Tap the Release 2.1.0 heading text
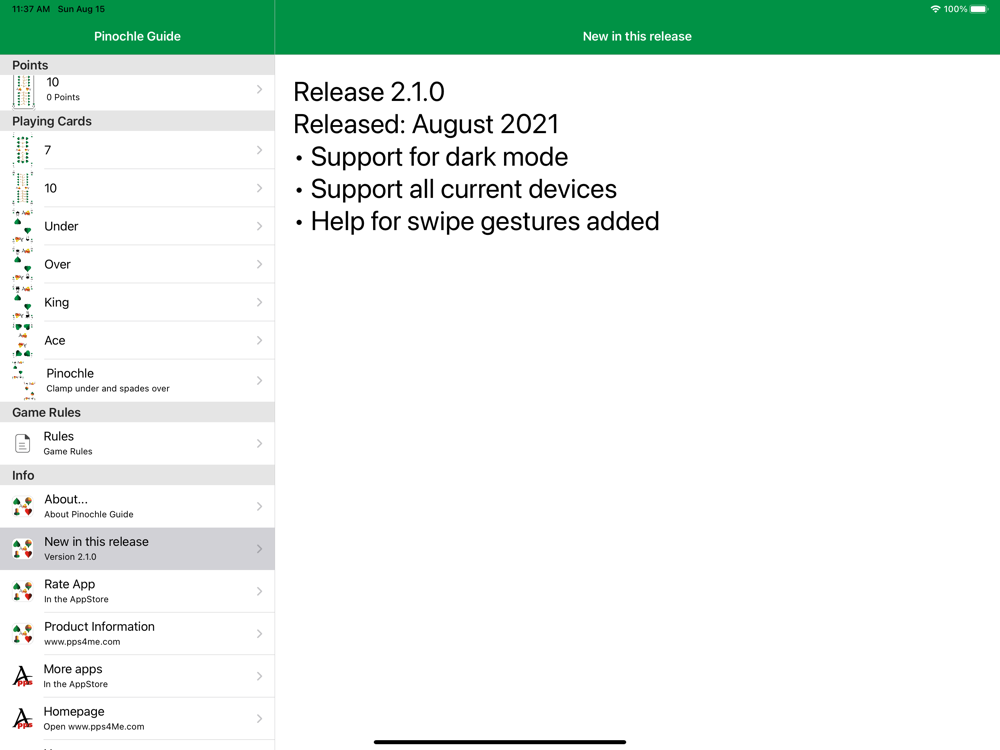 click(369, 92)
